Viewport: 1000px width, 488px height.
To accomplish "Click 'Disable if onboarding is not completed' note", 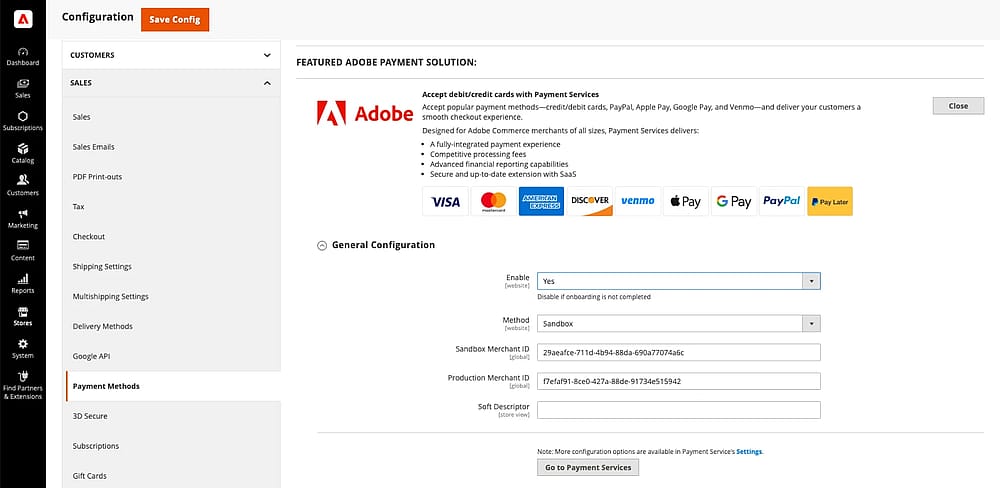I will [x=594, y=297].
